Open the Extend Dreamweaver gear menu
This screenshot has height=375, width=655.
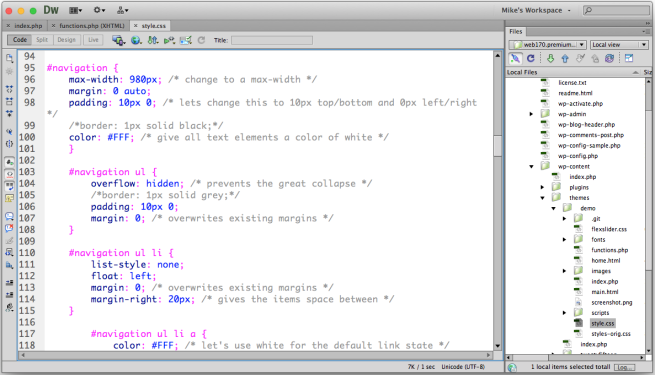point(99,10)
